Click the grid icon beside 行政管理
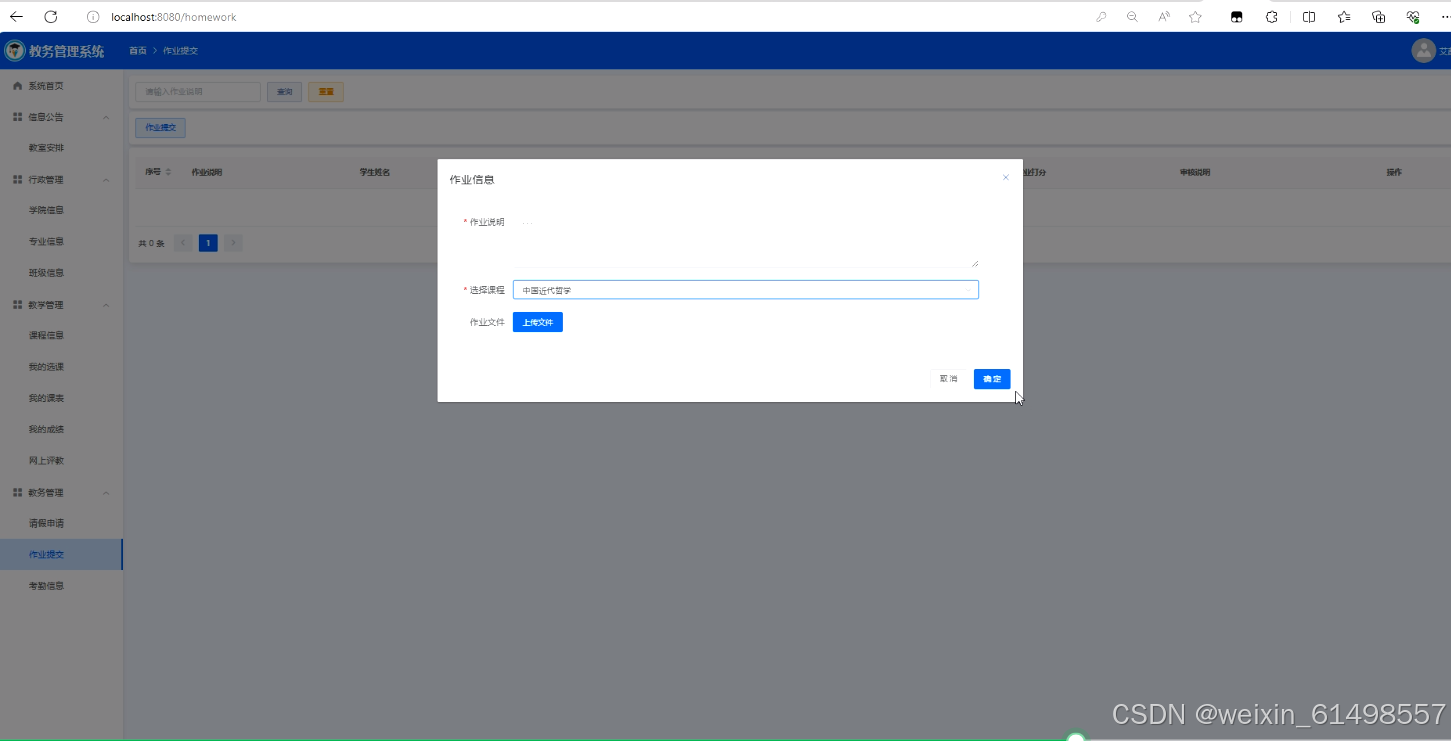 [x=16, y=178]
